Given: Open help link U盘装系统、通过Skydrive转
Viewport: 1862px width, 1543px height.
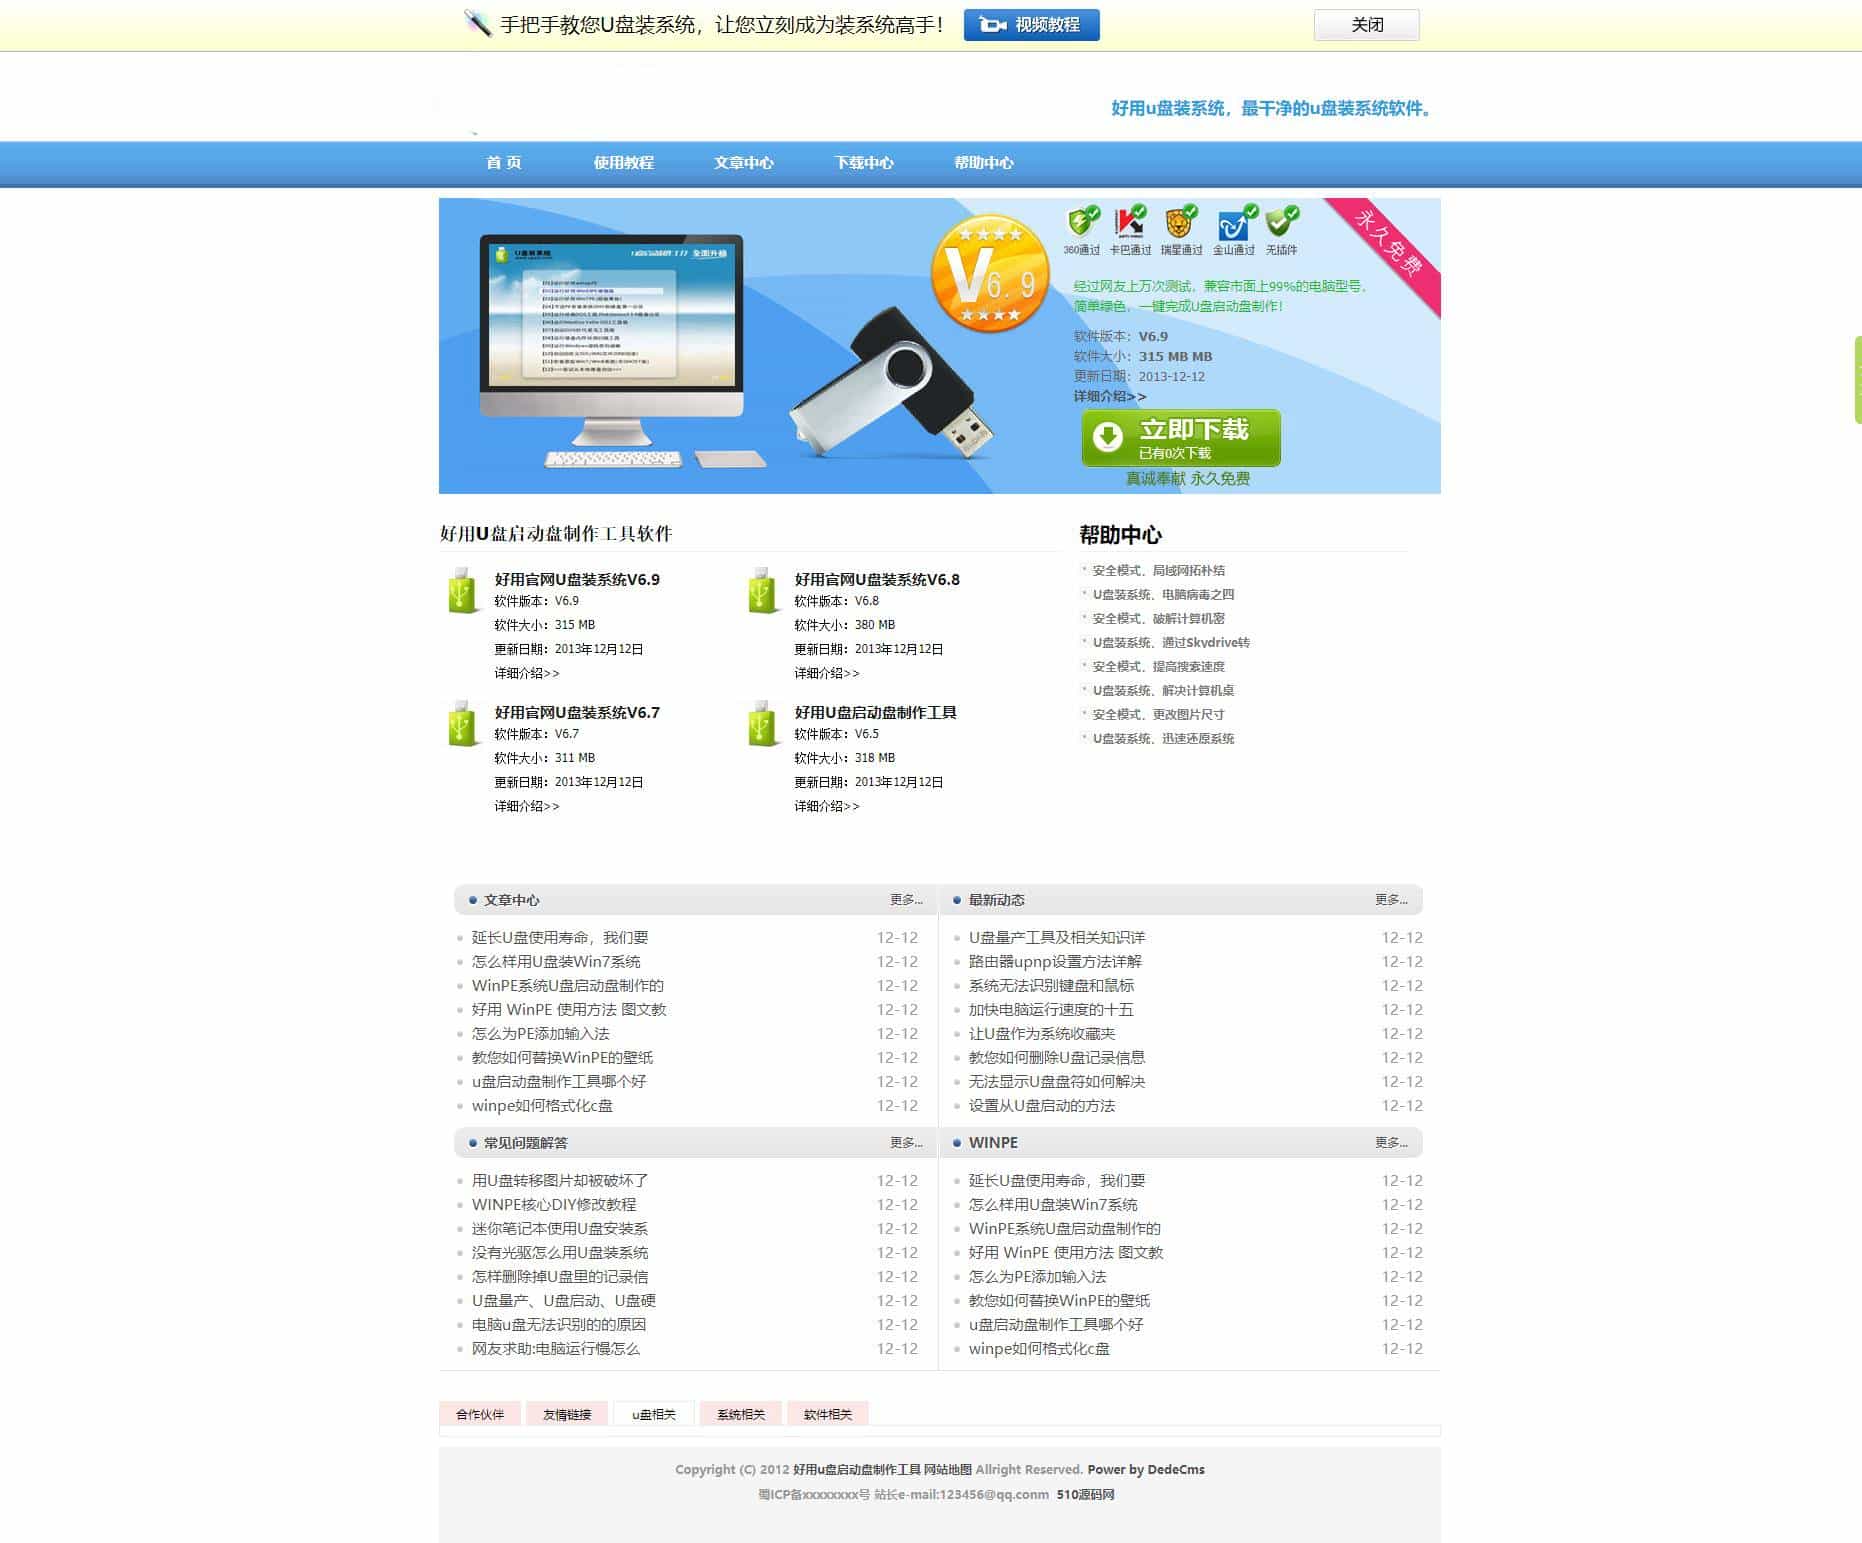Looking at the screenshot, I should (x=1171, y=642).
